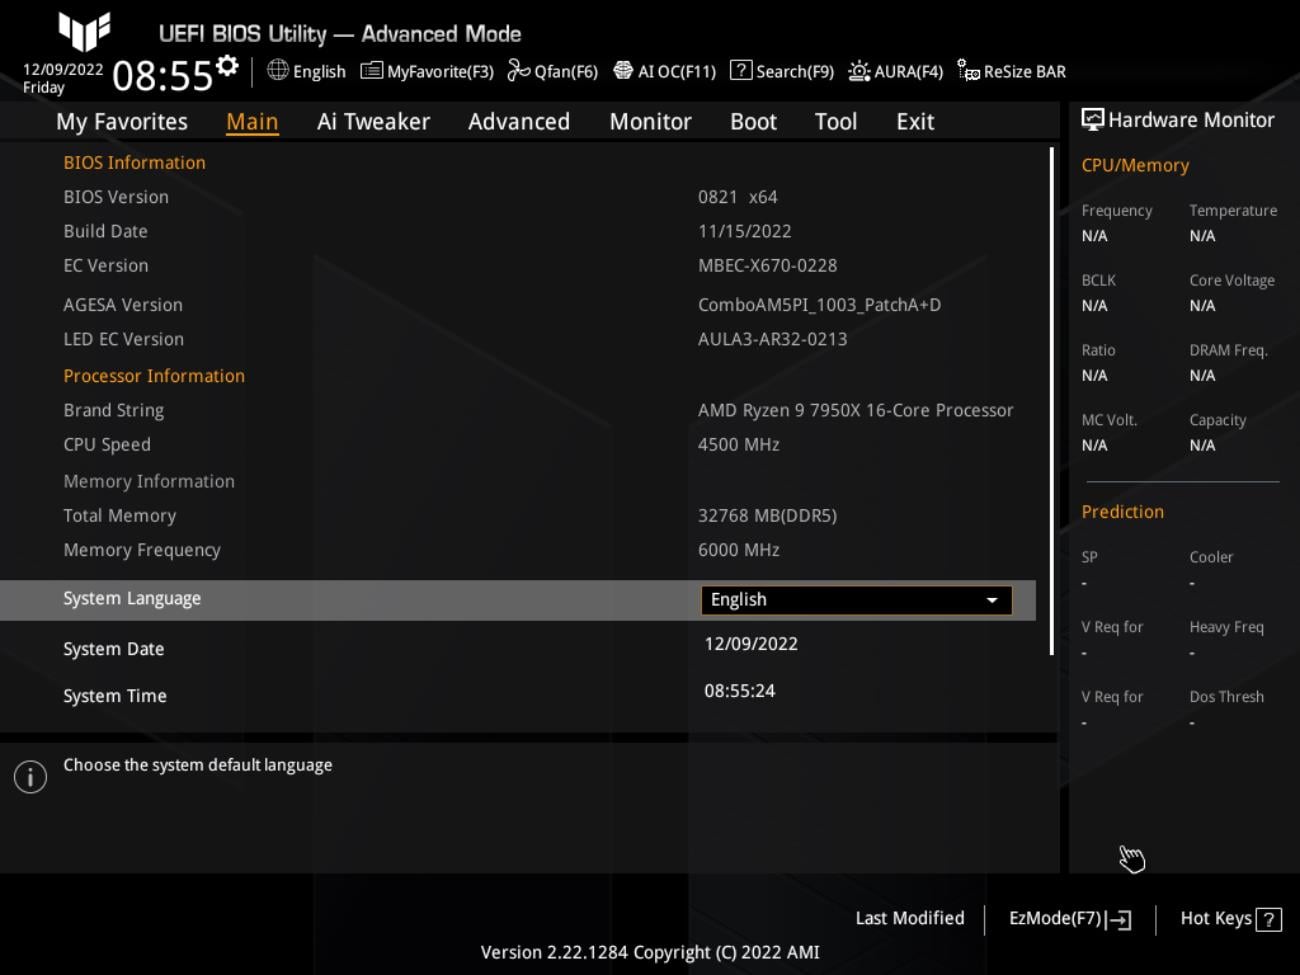
Task: Click the header date 12/09/2022 Friday
Action: pos(62,78)
